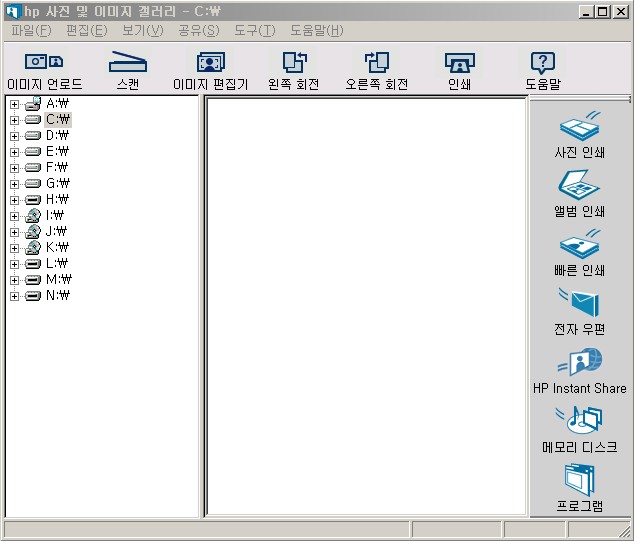Viewport: 634px width, 541px height.
Task: Open the 보기(V) menu
Action: click(x=143, y=30)
